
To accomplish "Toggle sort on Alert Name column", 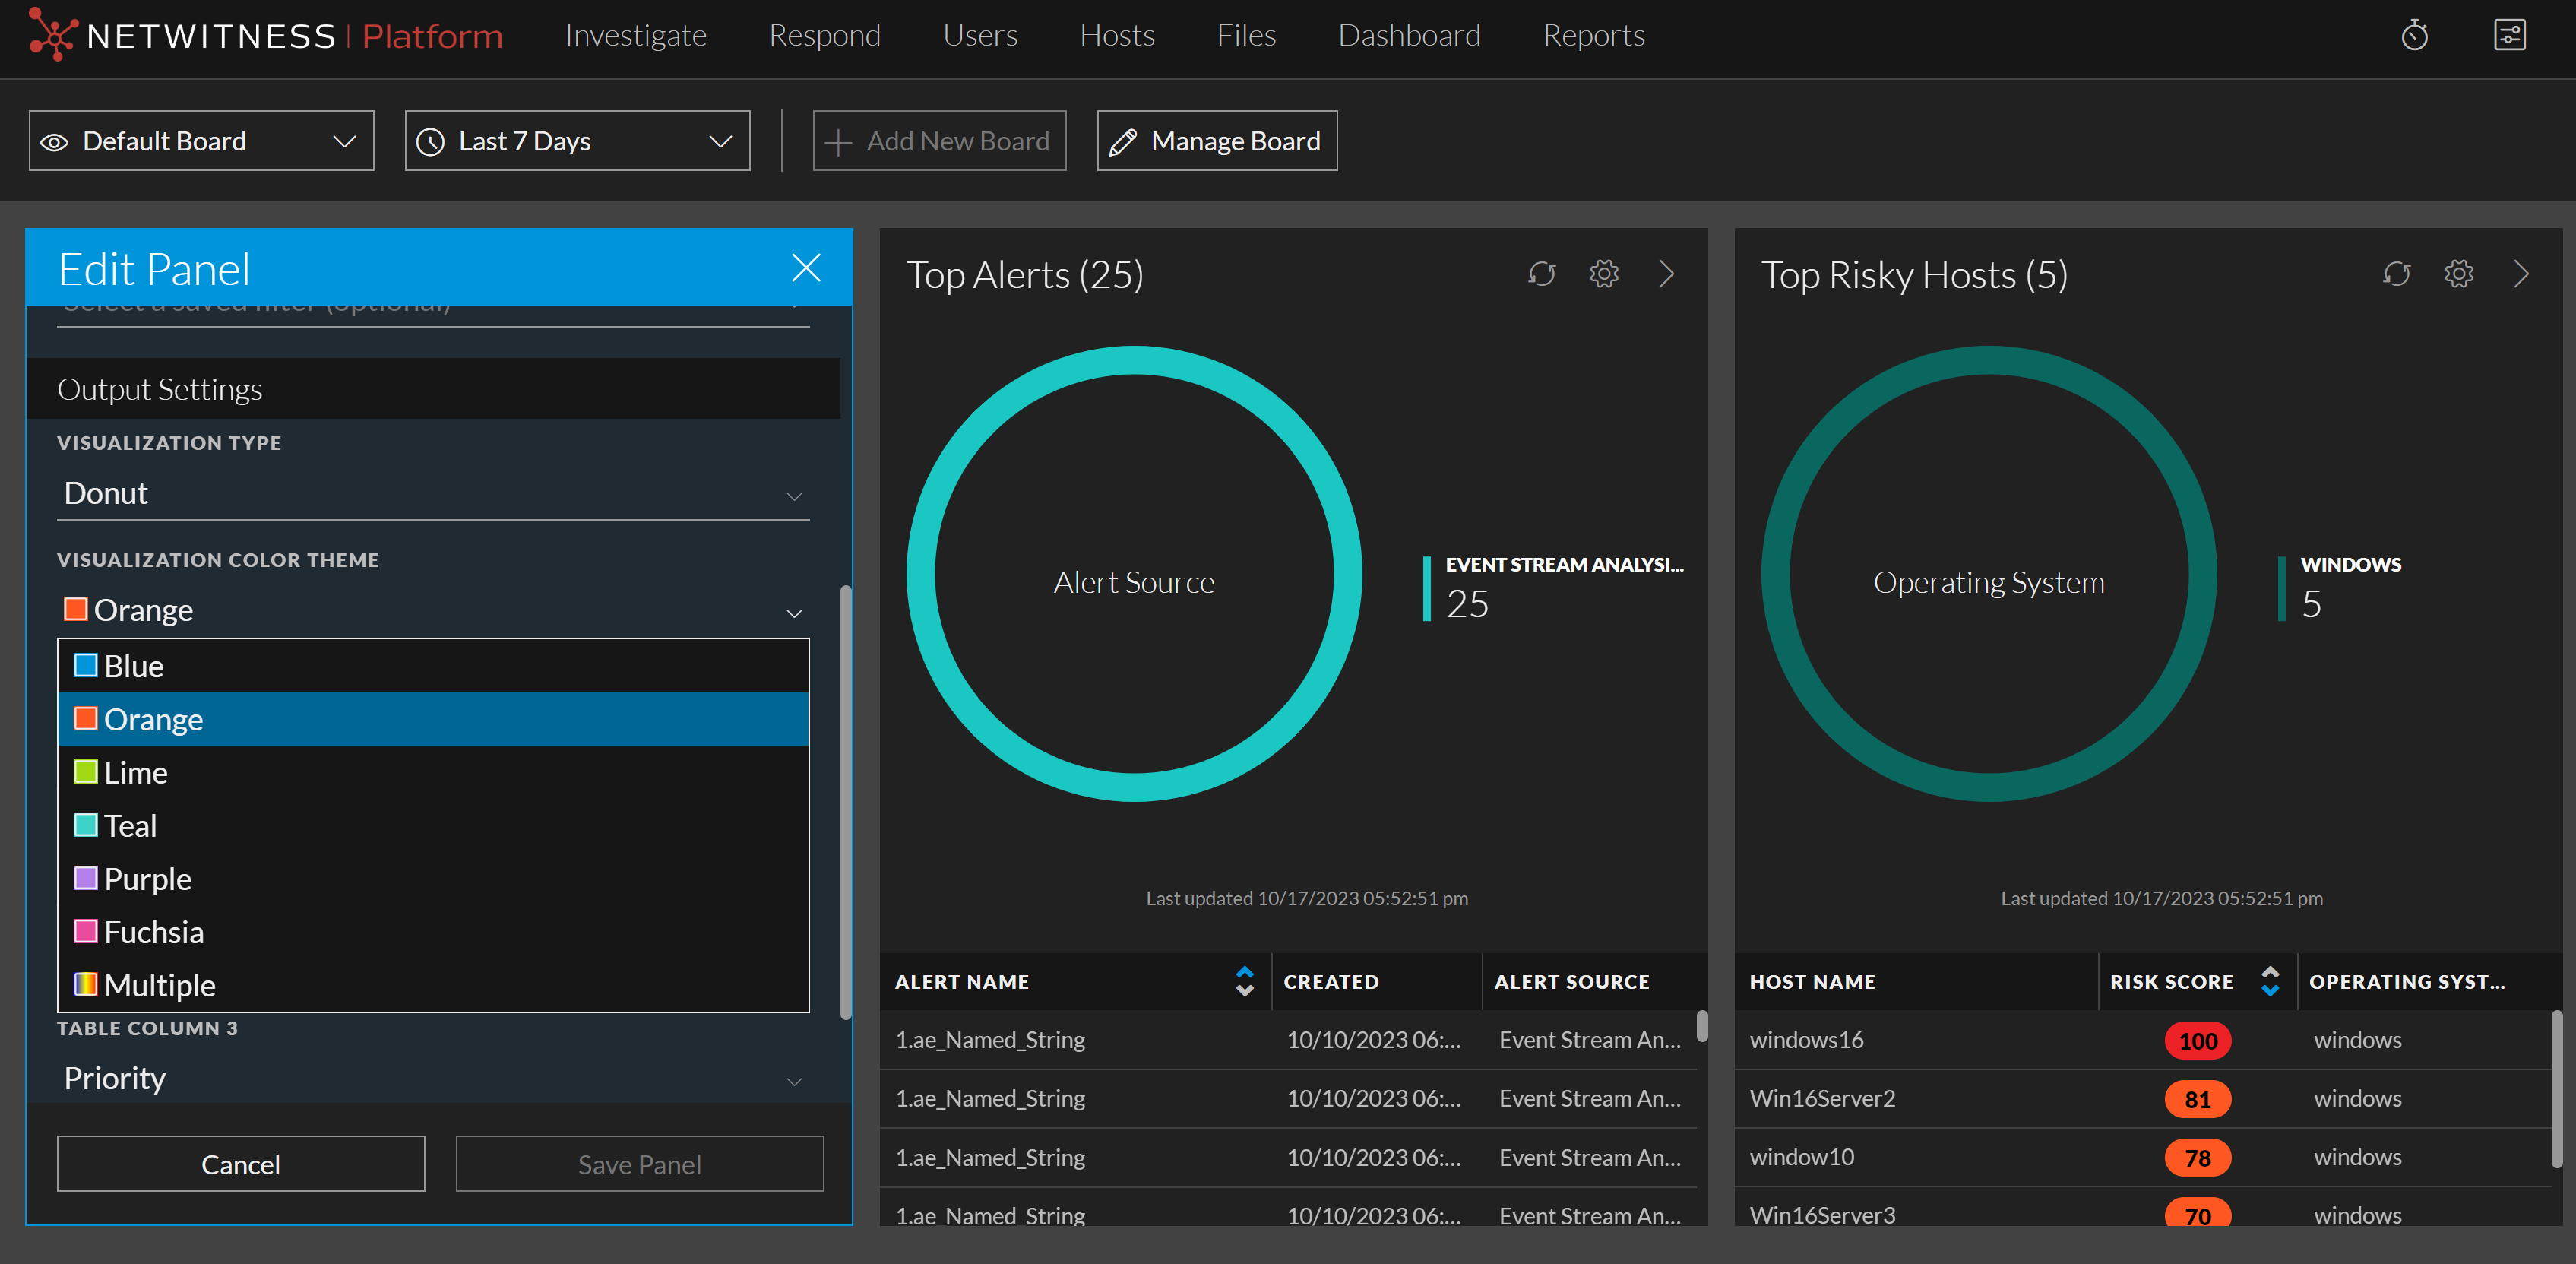I will pos(1244,982).
